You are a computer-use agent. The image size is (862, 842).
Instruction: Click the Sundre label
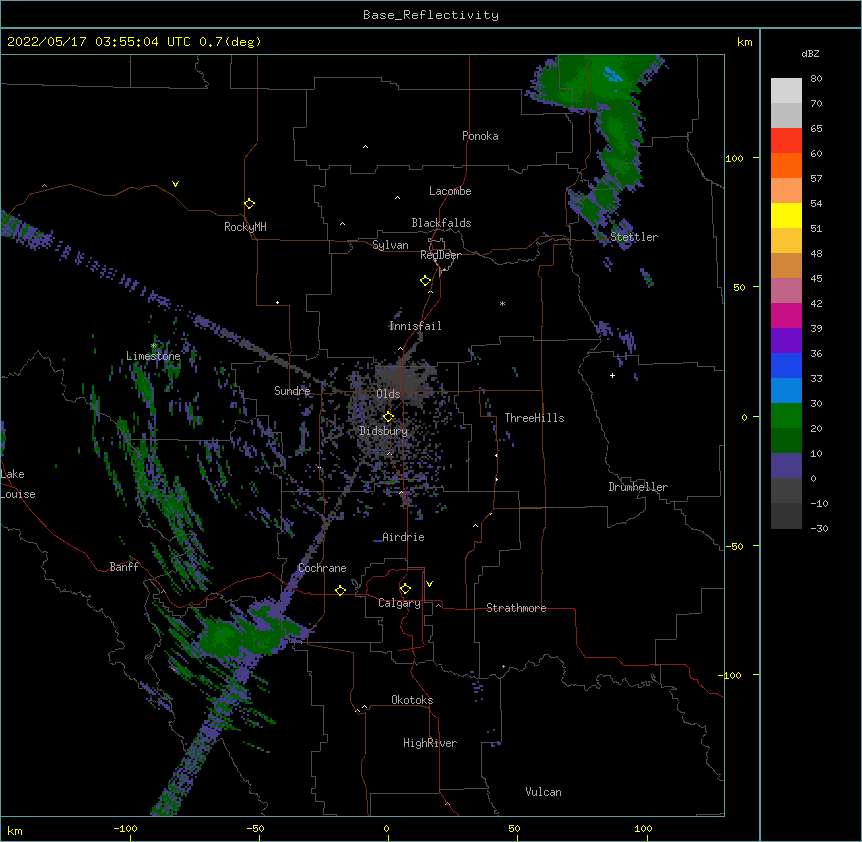pyautogui.click(x=292, y=391)
